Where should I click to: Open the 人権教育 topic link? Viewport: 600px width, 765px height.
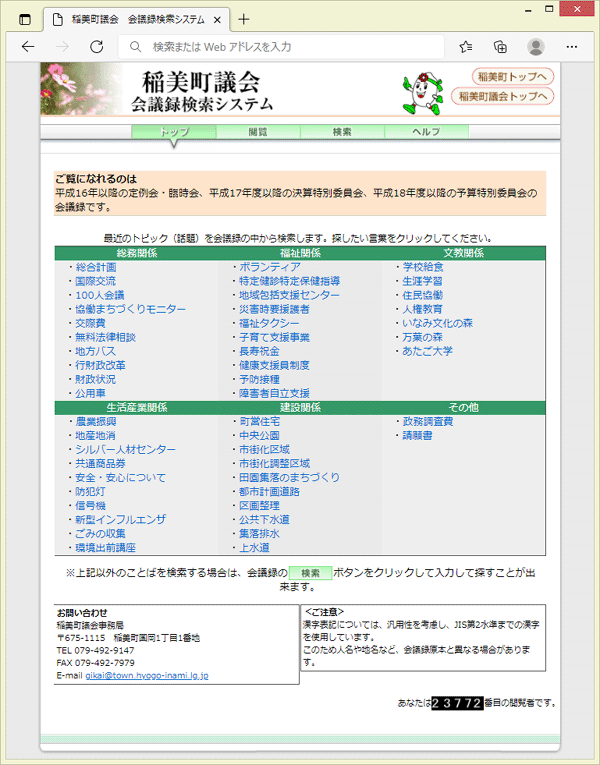pyautogui.click(x=422, y=309)
